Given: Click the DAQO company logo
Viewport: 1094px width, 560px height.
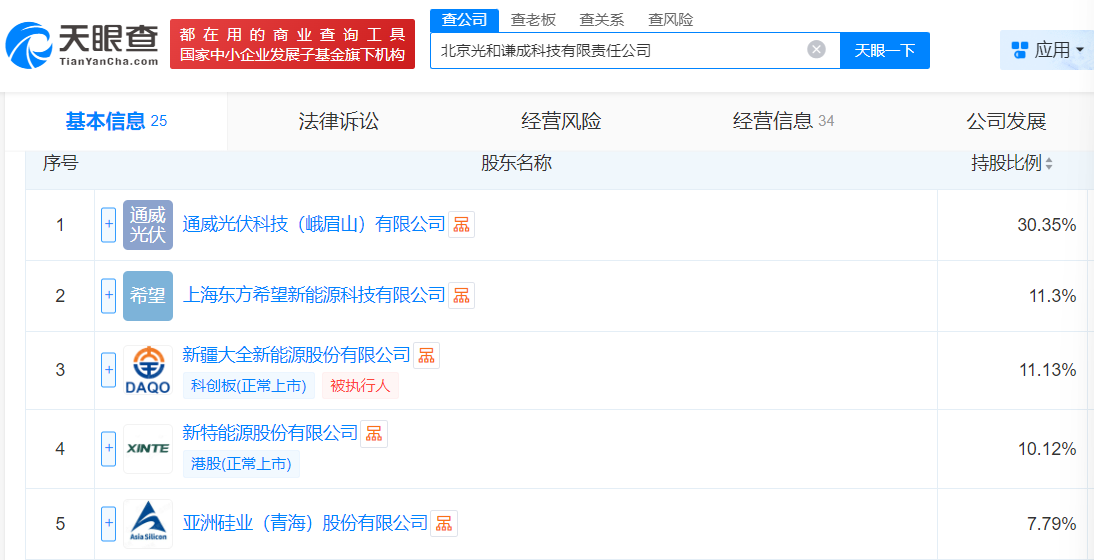Looking at the screenshot, I should point(148,370).
